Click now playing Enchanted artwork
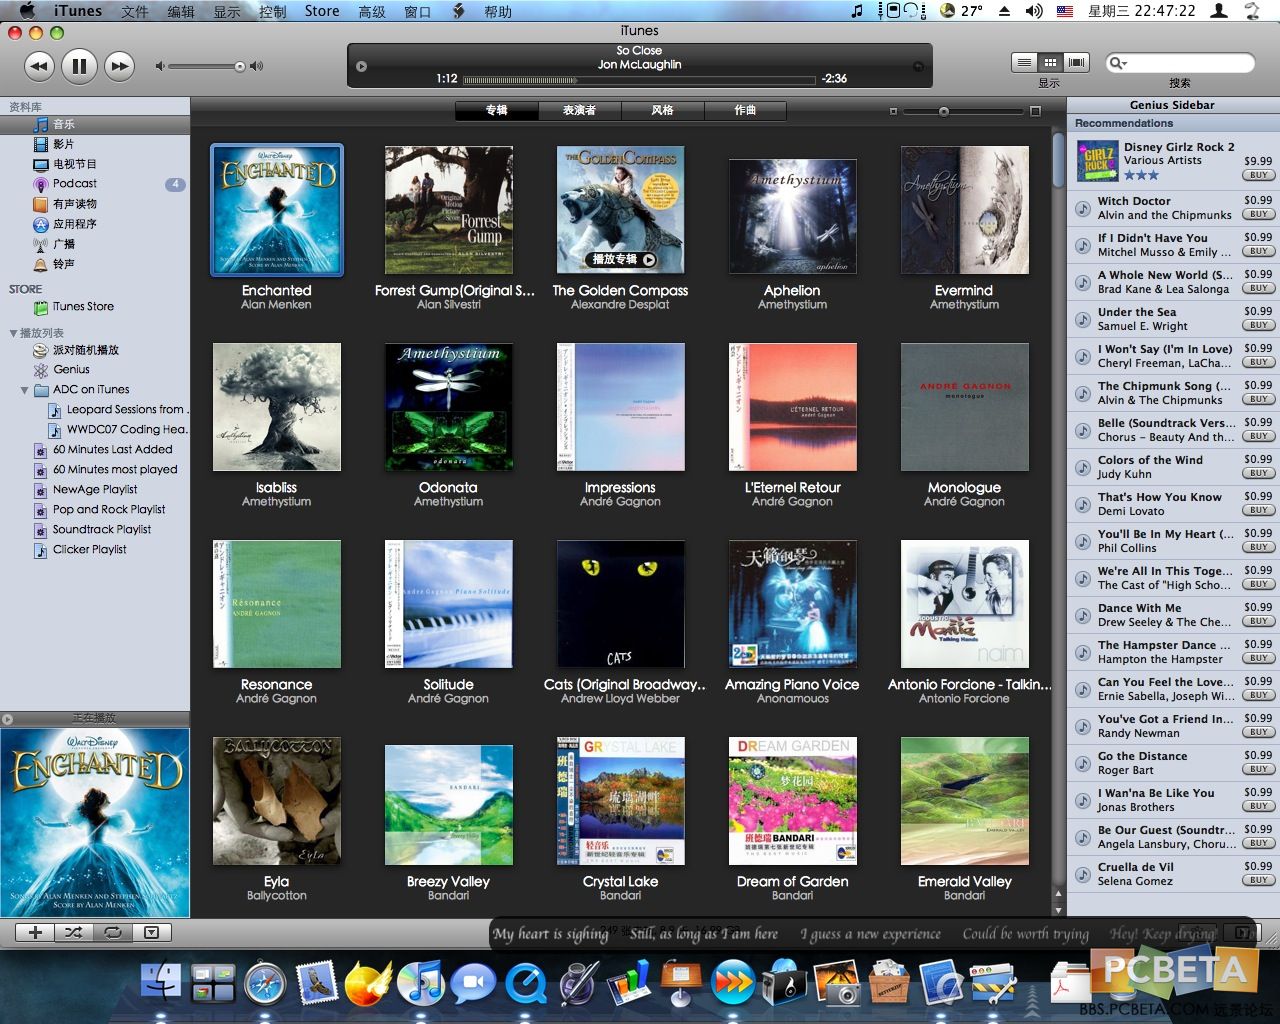Viewport: 1280px width, 1024px height. pos(95,823)
